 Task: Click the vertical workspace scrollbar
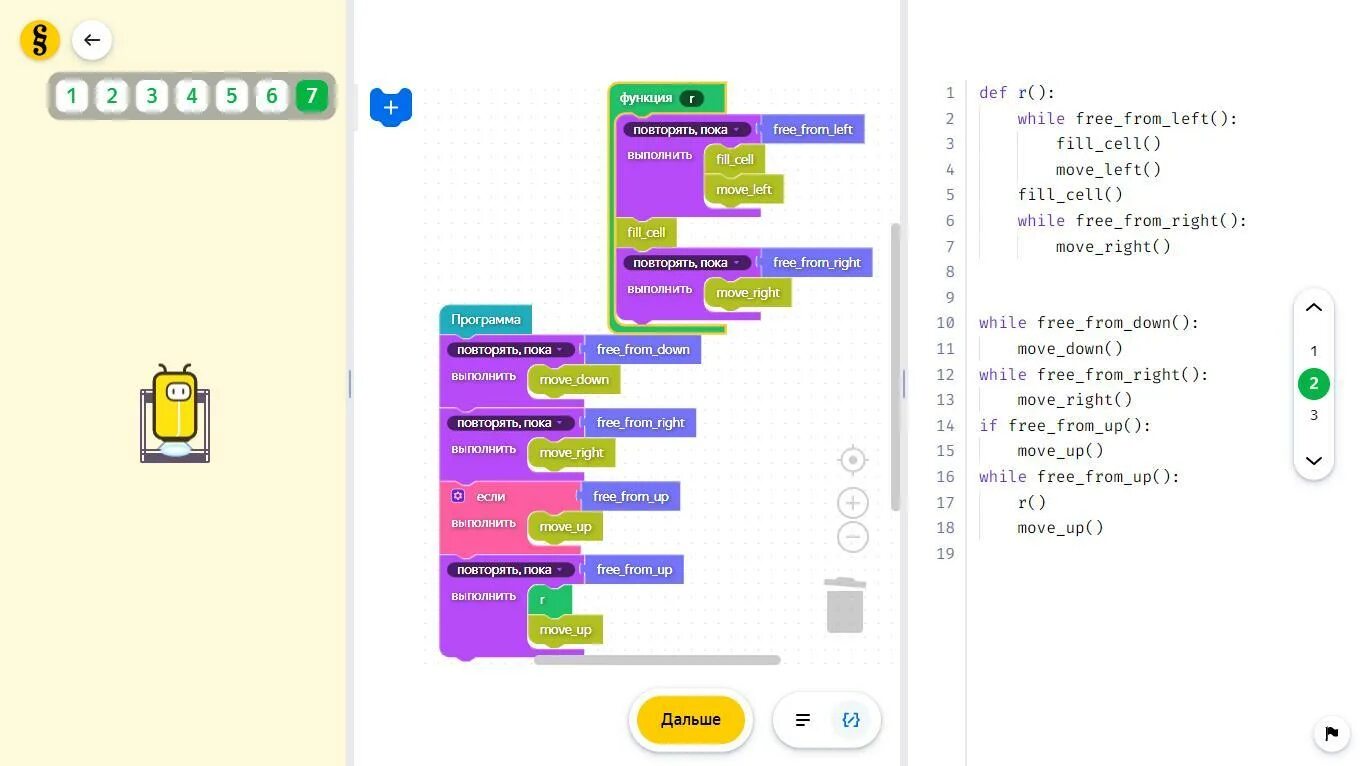point(896,367)
